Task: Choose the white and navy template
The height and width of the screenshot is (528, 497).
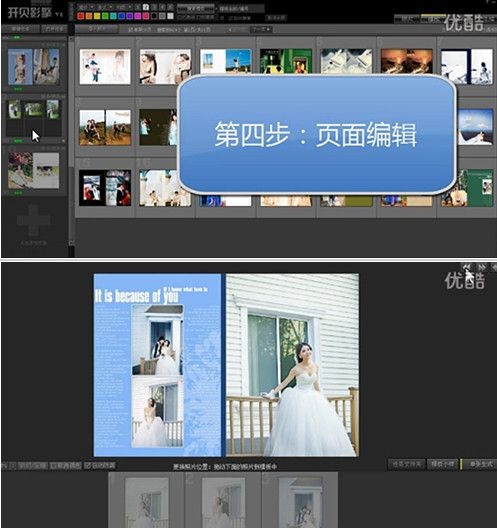Action: tap(467, 66)
